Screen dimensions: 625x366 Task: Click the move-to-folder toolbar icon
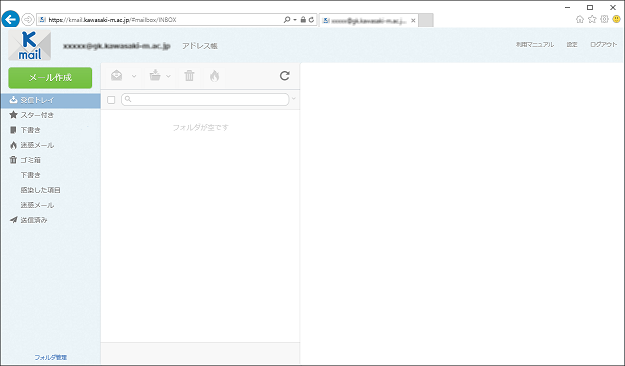click(155, 75)
